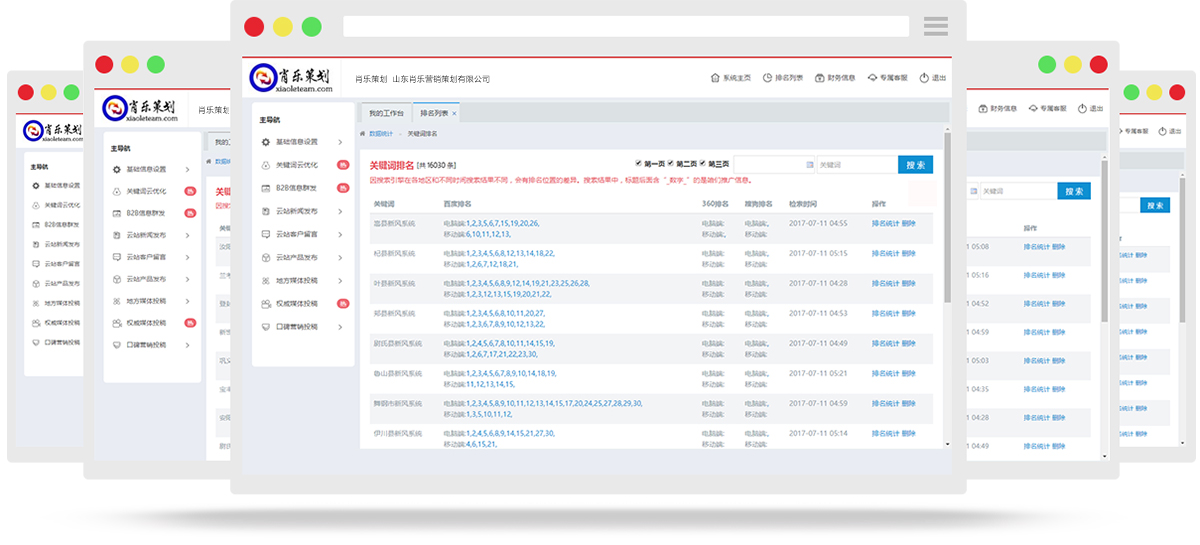Viewport: 1200px width, 545px height.
Task: Click the 专属客服 icon in front window header
Action: [872, 78]
